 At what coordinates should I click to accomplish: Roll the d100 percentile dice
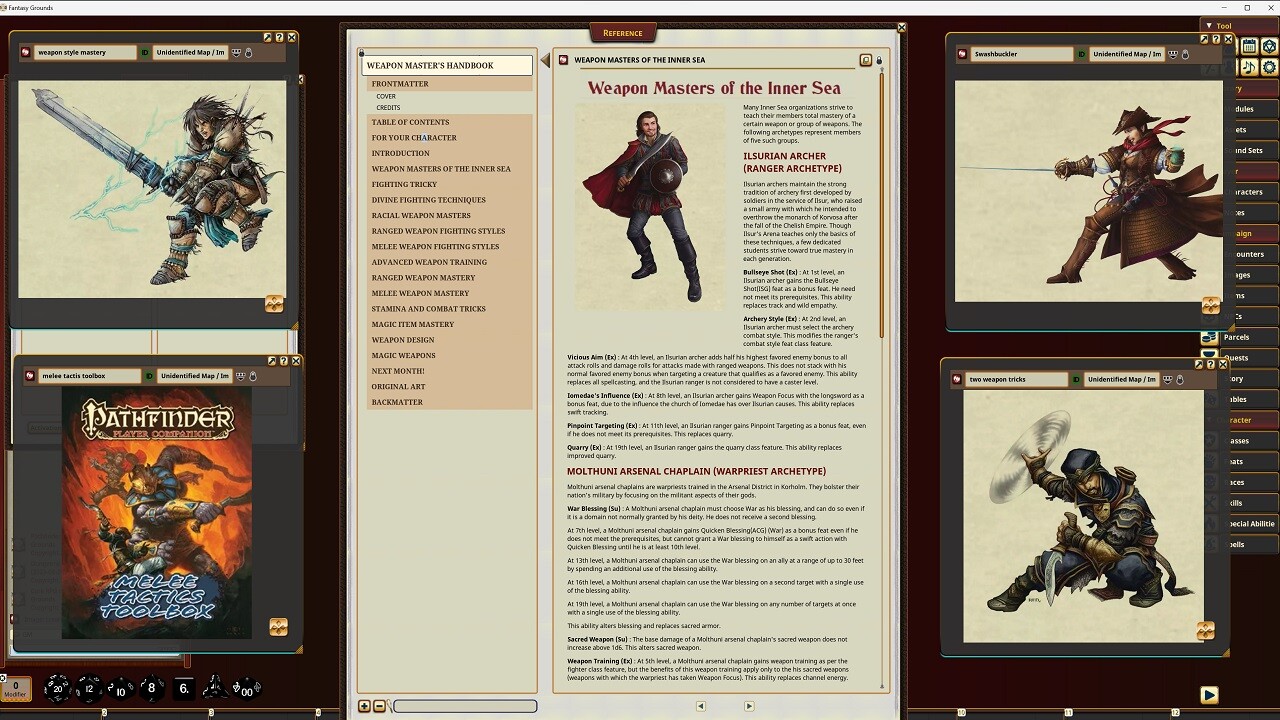pyautogui.click(x=246, y=691)
